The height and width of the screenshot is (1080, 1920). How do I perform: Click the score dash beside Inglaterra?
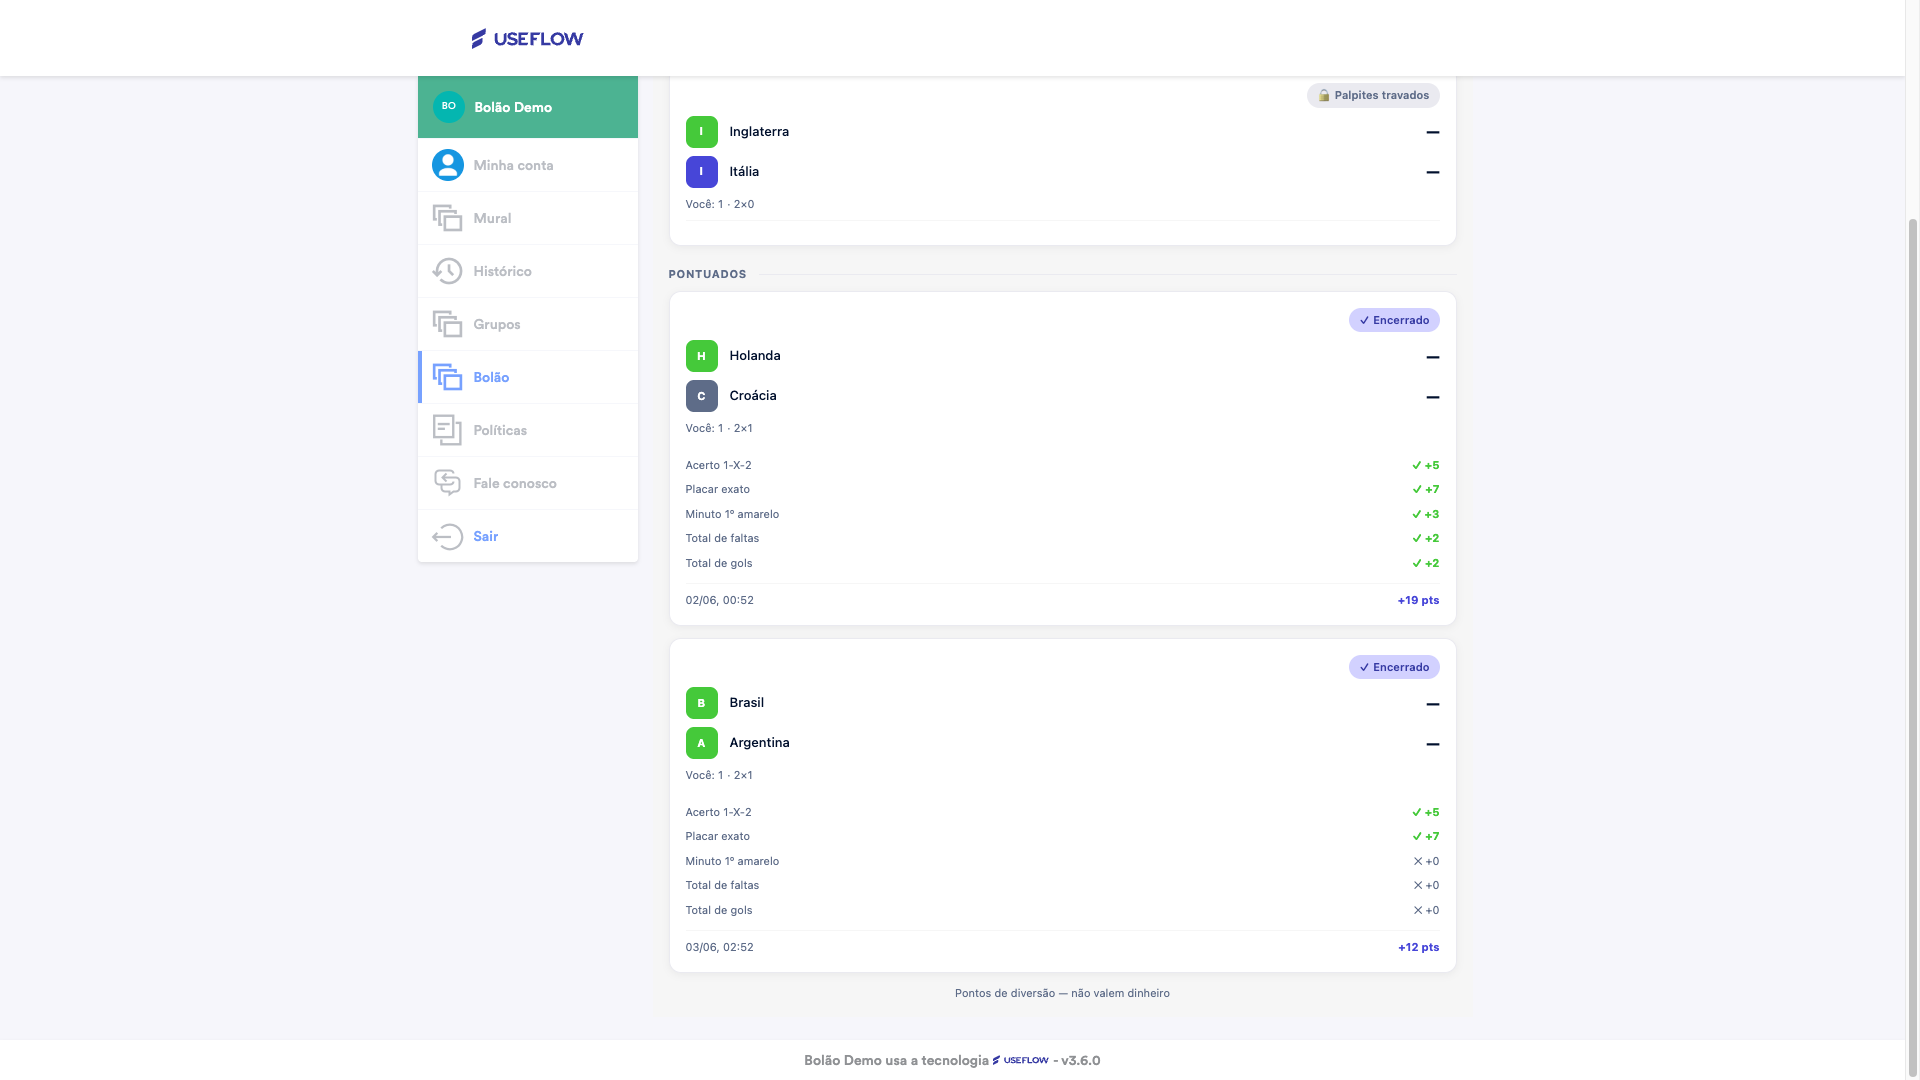point(1432,132)
